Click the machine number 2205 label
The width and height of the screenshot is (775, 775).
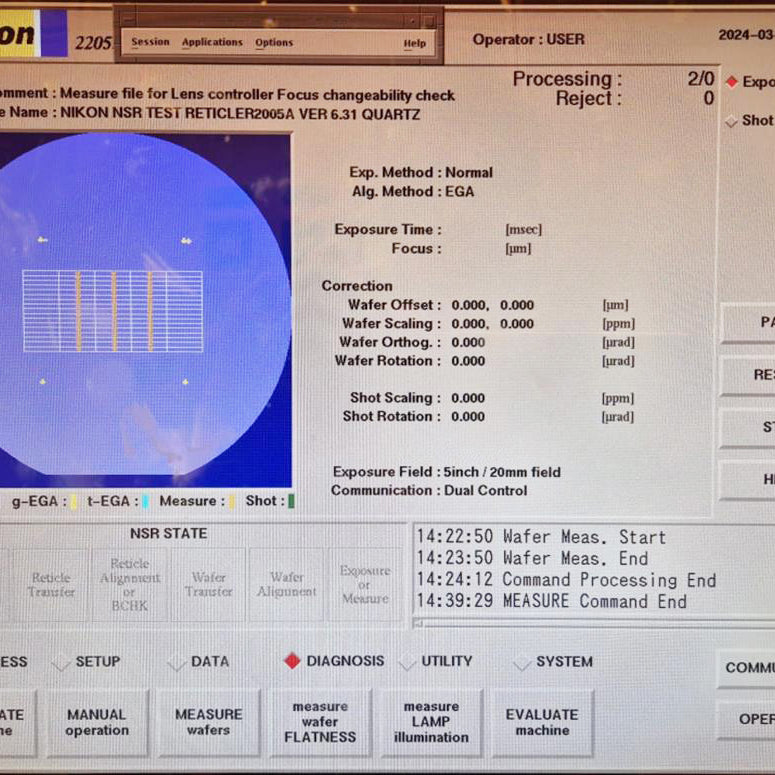tap(93, 43)
